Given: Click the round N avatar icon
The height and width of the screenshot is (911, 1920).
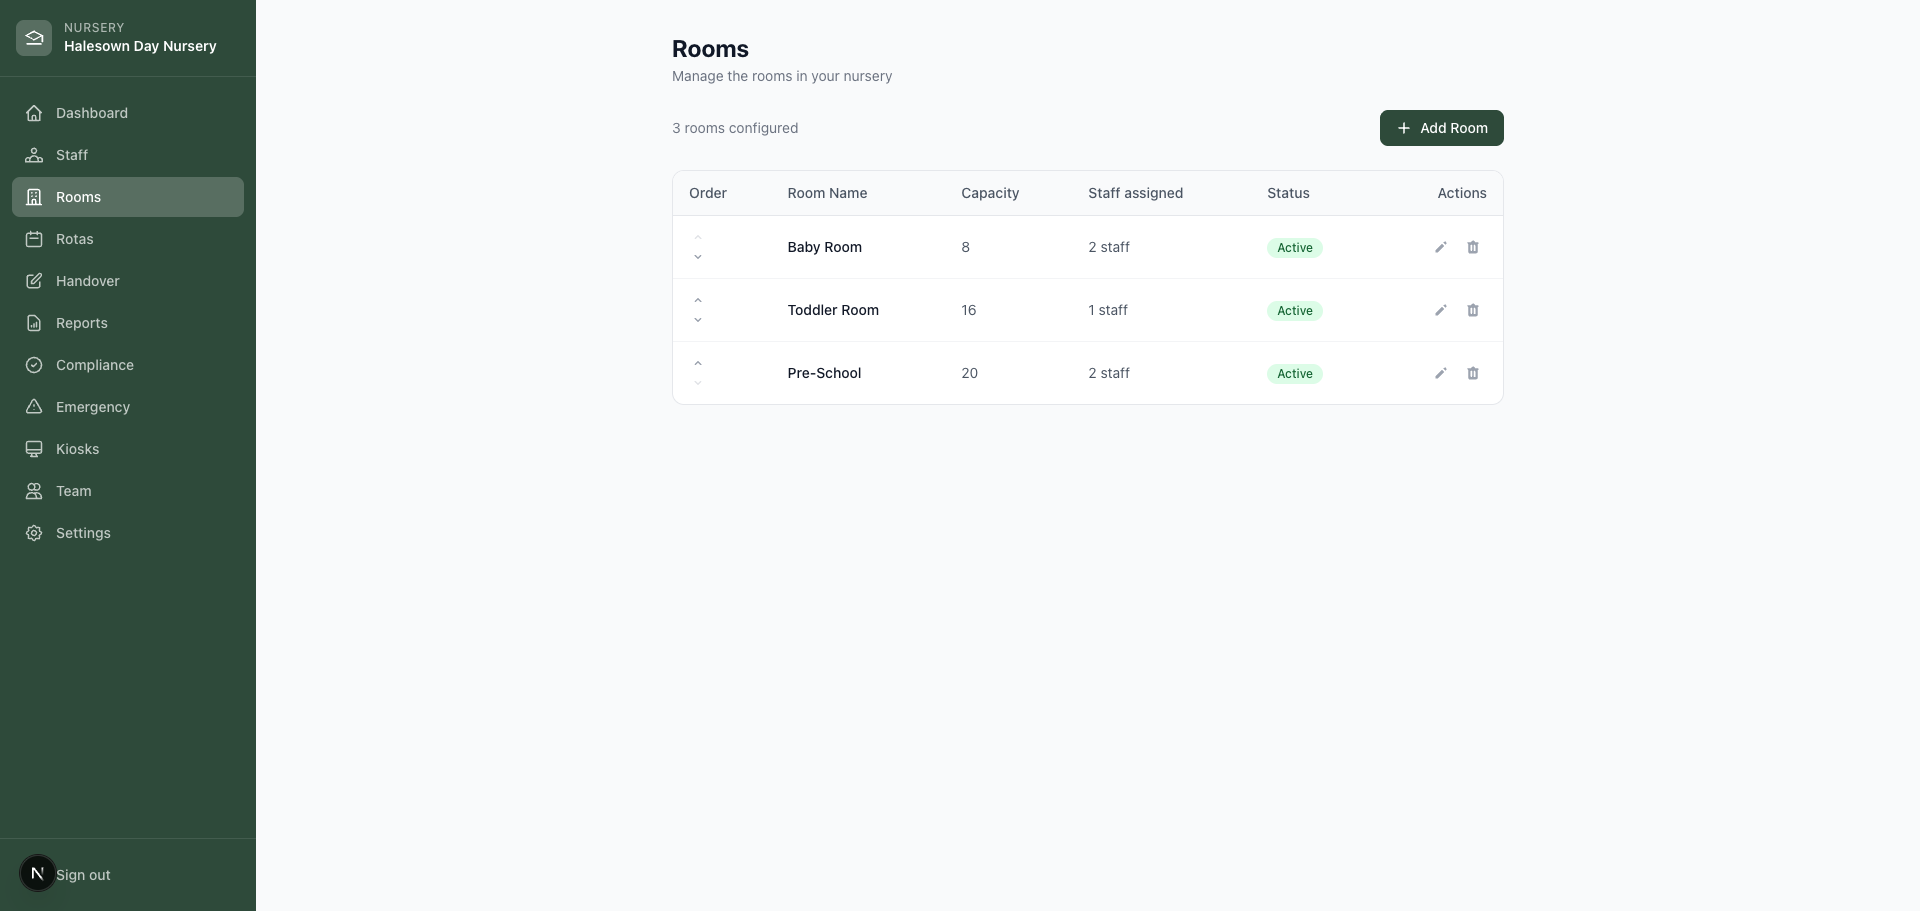Looking at the screenshot, I should pos(38,873).
